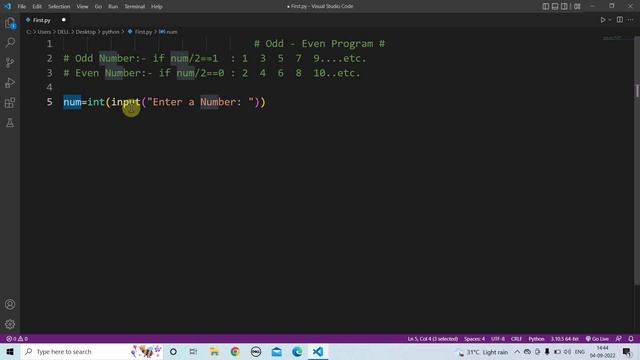Screen dimensions: 640x360
Task: Click line number 4 in the gutter
Action: (x=49, y=87)
